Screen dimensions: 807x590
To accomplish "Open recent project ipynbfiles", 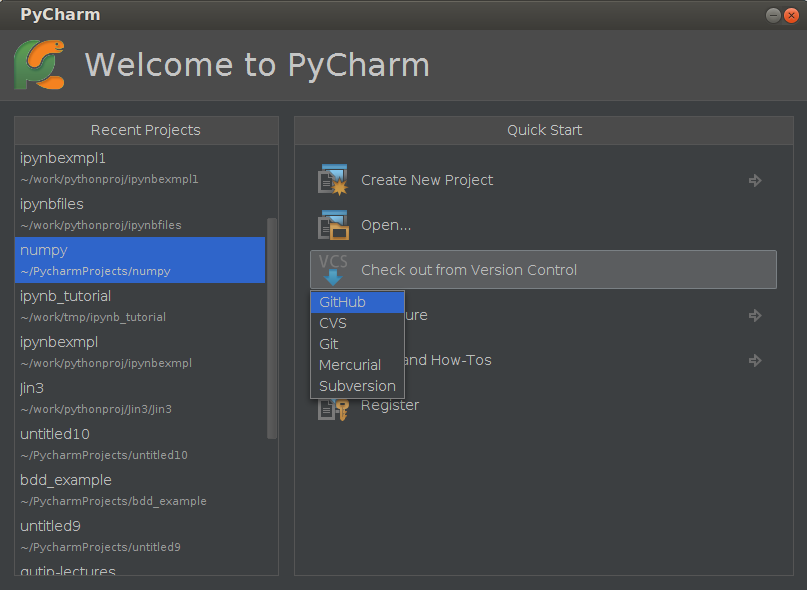I will click(x=140, y=214).
